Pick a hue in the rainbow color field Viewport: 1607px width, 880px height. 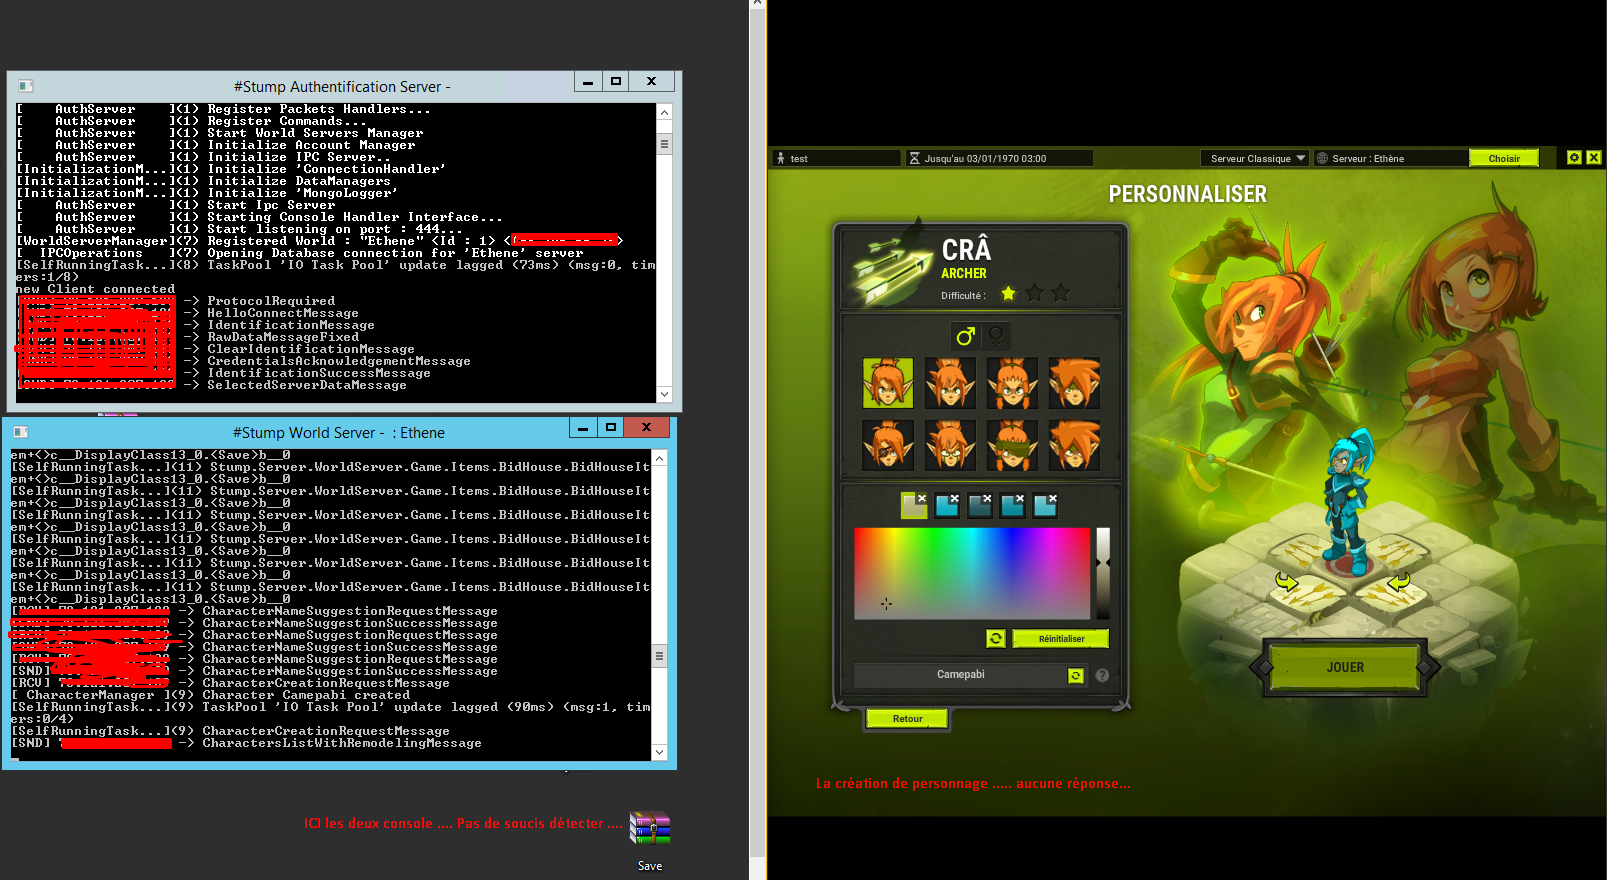click(972, 573)
